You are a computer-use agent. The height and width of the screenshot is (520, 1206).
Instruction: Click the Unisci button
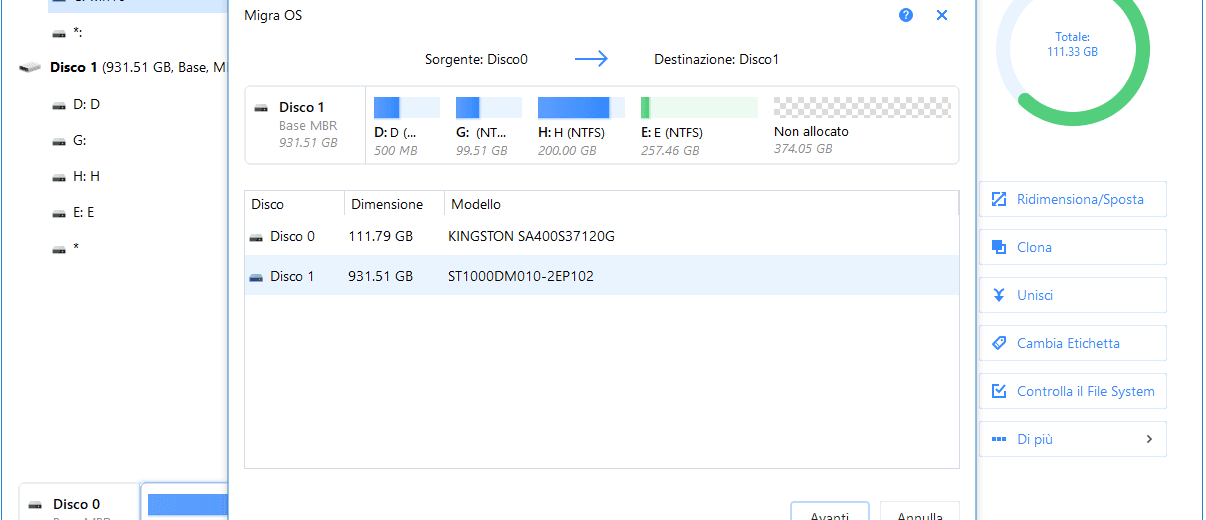(x=1073, y=295)
